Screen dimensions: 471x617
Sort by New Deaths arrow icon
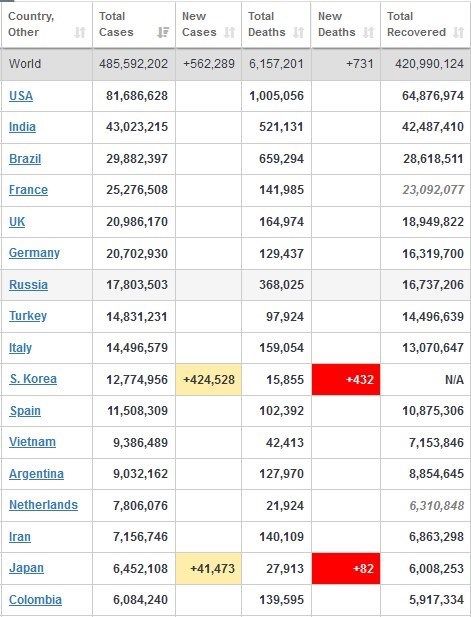pyautogui.click(x=368, y=32)
